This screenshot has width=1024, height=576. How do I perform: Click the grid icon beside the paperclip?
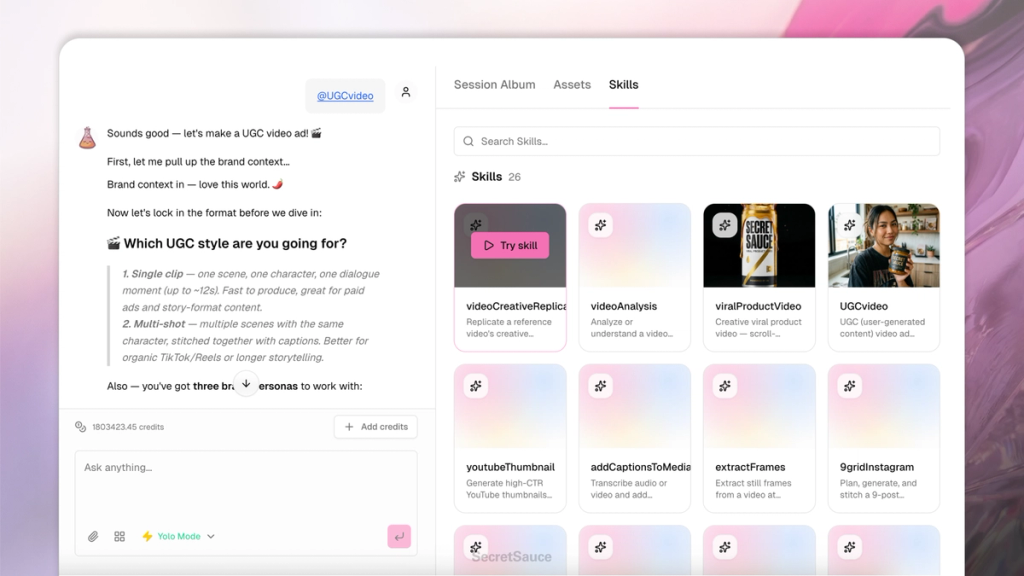point(119,536)
